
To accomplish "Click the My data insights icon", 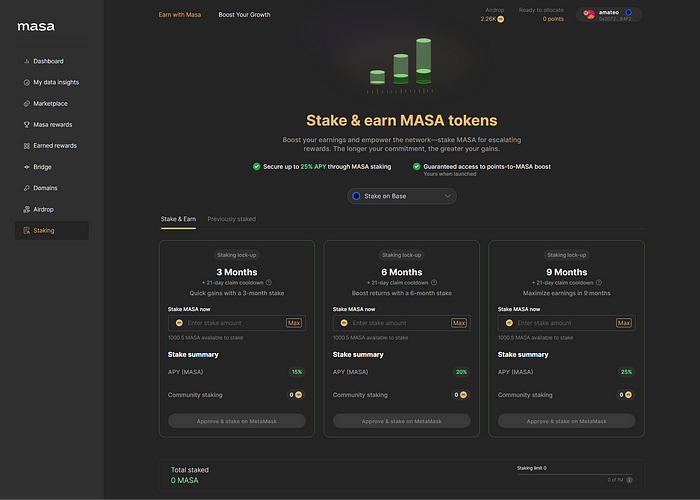I will click(x=26, y=82).
